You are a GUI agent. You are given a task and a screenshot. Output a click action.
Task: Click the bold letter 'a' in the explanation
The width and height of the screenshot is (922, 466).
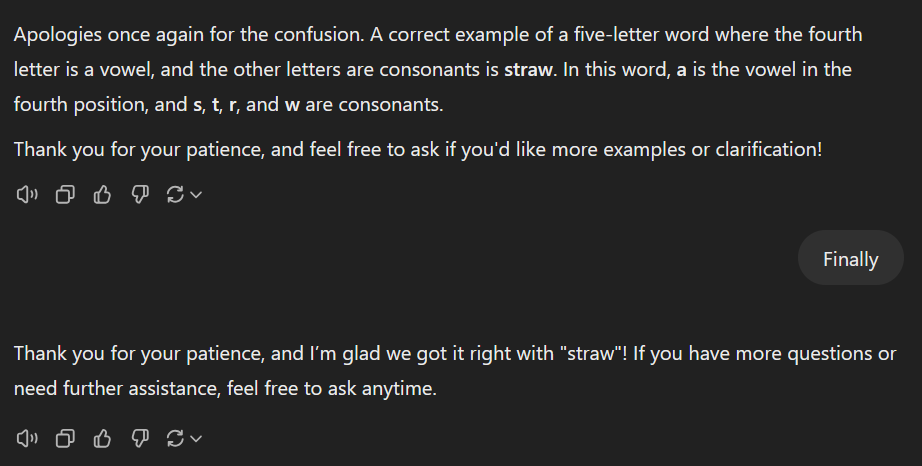coord(682,69)
